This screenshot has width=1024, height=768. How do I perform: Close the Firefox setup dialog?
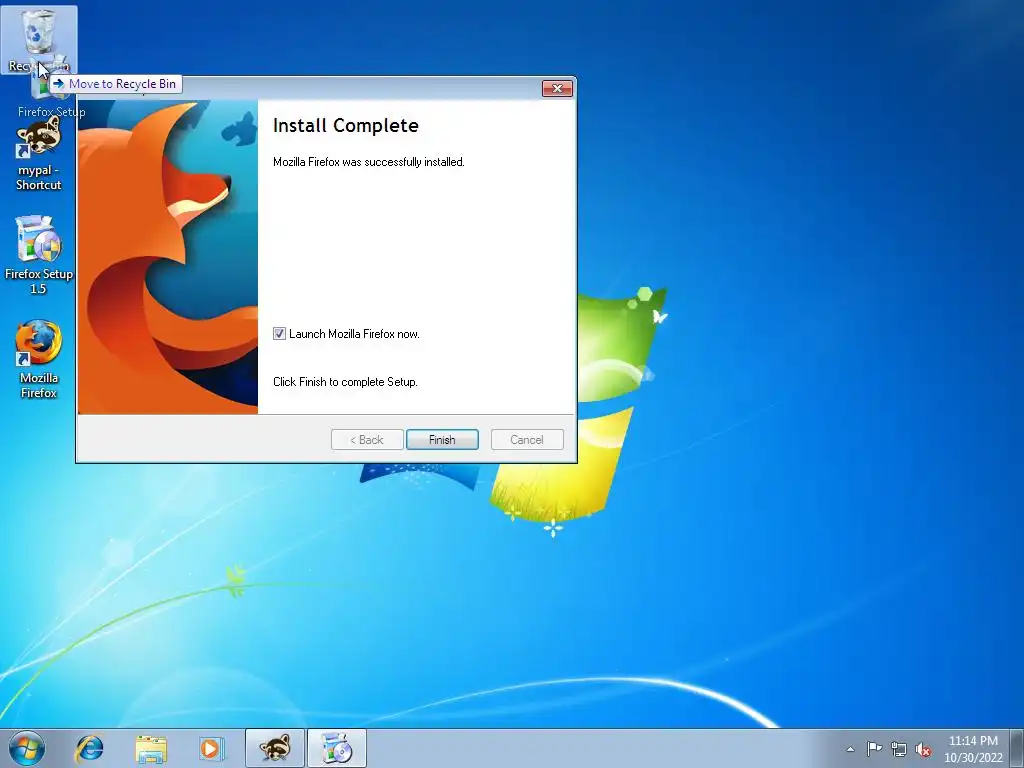tap(557, 88)
